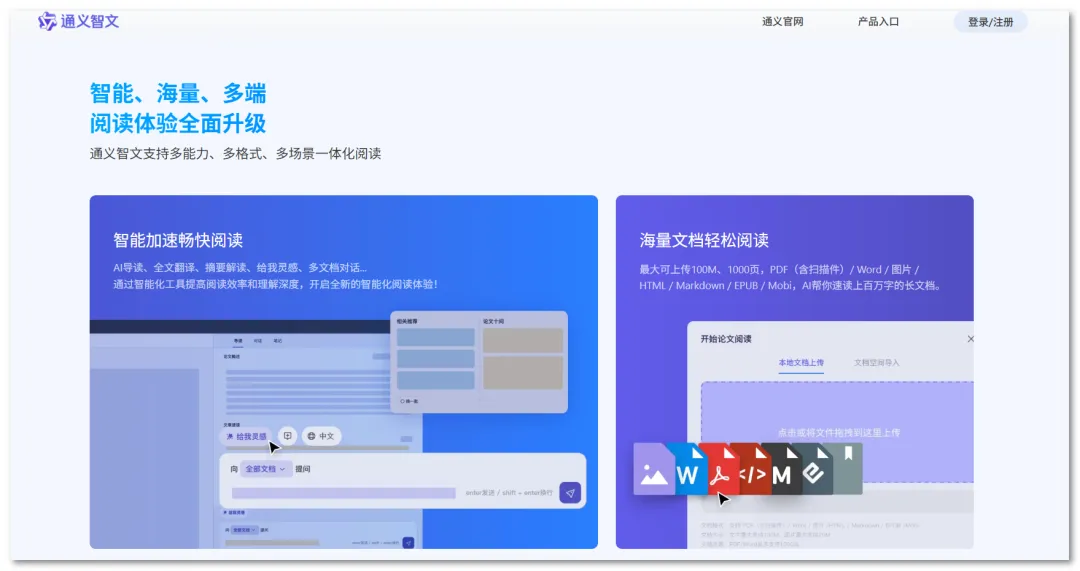This screenshot has height=571, width=1080.
Task: Focus the question input bar beside the large send icon
Action: coord(343,493)
